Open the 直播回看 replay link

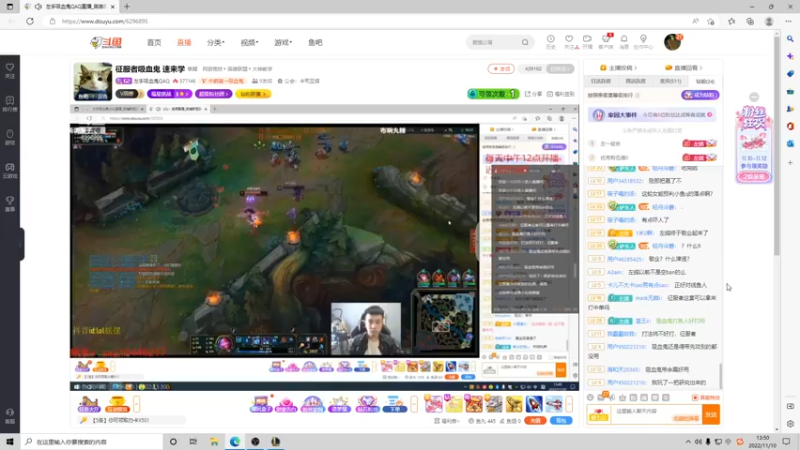tap(684, 68)
